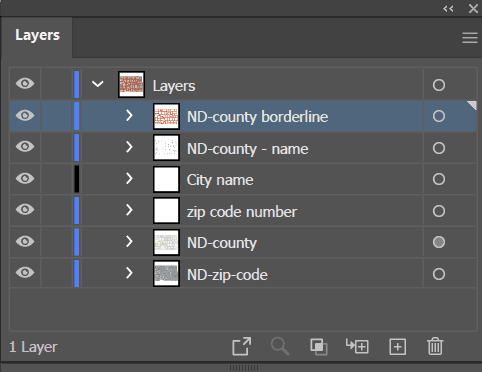Viewport: 482px width, 372px height.
Task: Click thumbnail of top-level Layers
Action: point(131,84)
